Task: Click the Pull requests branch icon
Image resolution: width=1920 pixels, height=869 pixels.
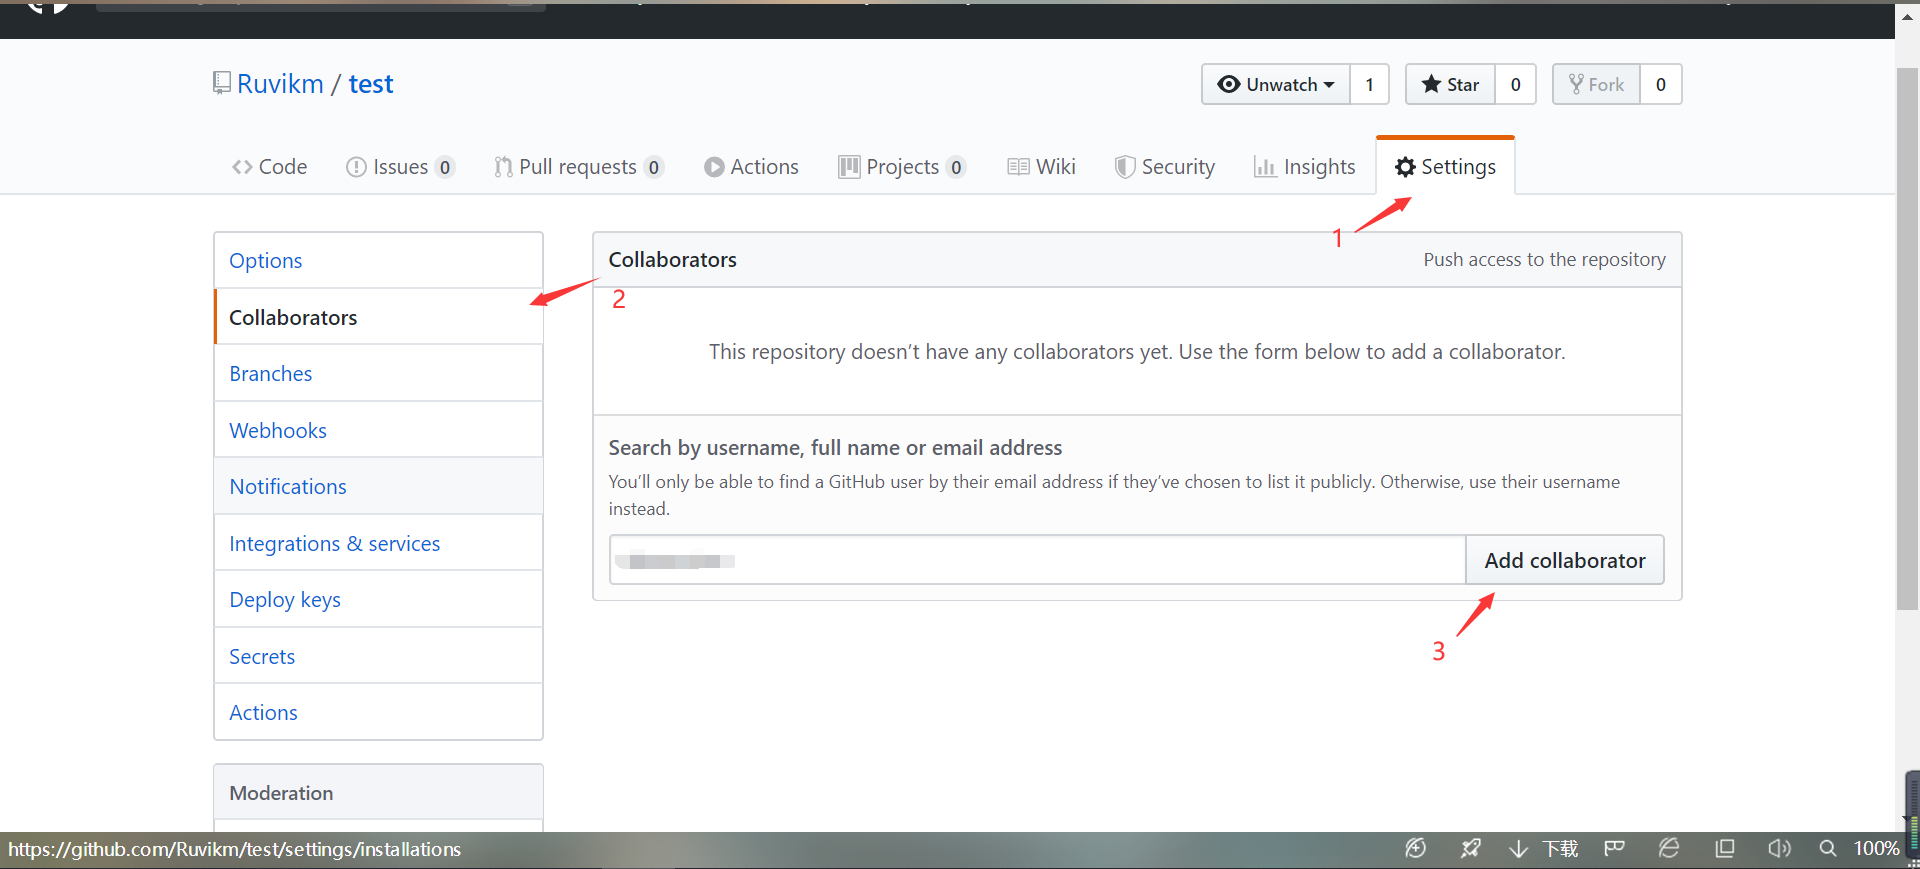Action: [x=503, y=167]
